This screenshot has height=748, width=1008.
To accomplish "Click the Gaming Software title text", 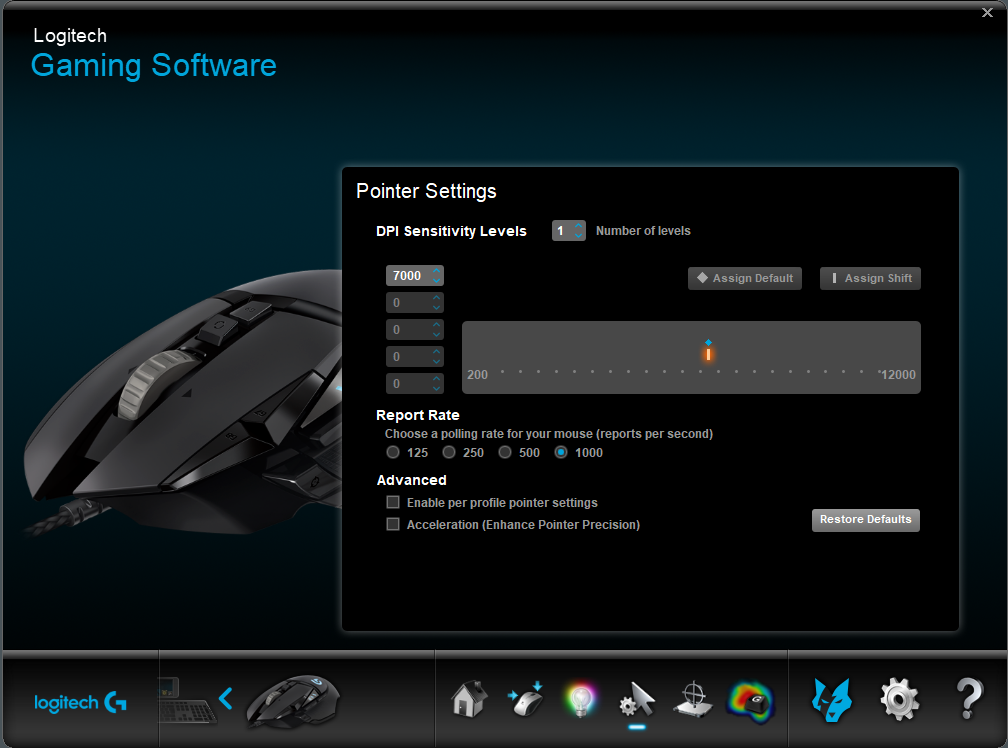I will coord(154,66).
